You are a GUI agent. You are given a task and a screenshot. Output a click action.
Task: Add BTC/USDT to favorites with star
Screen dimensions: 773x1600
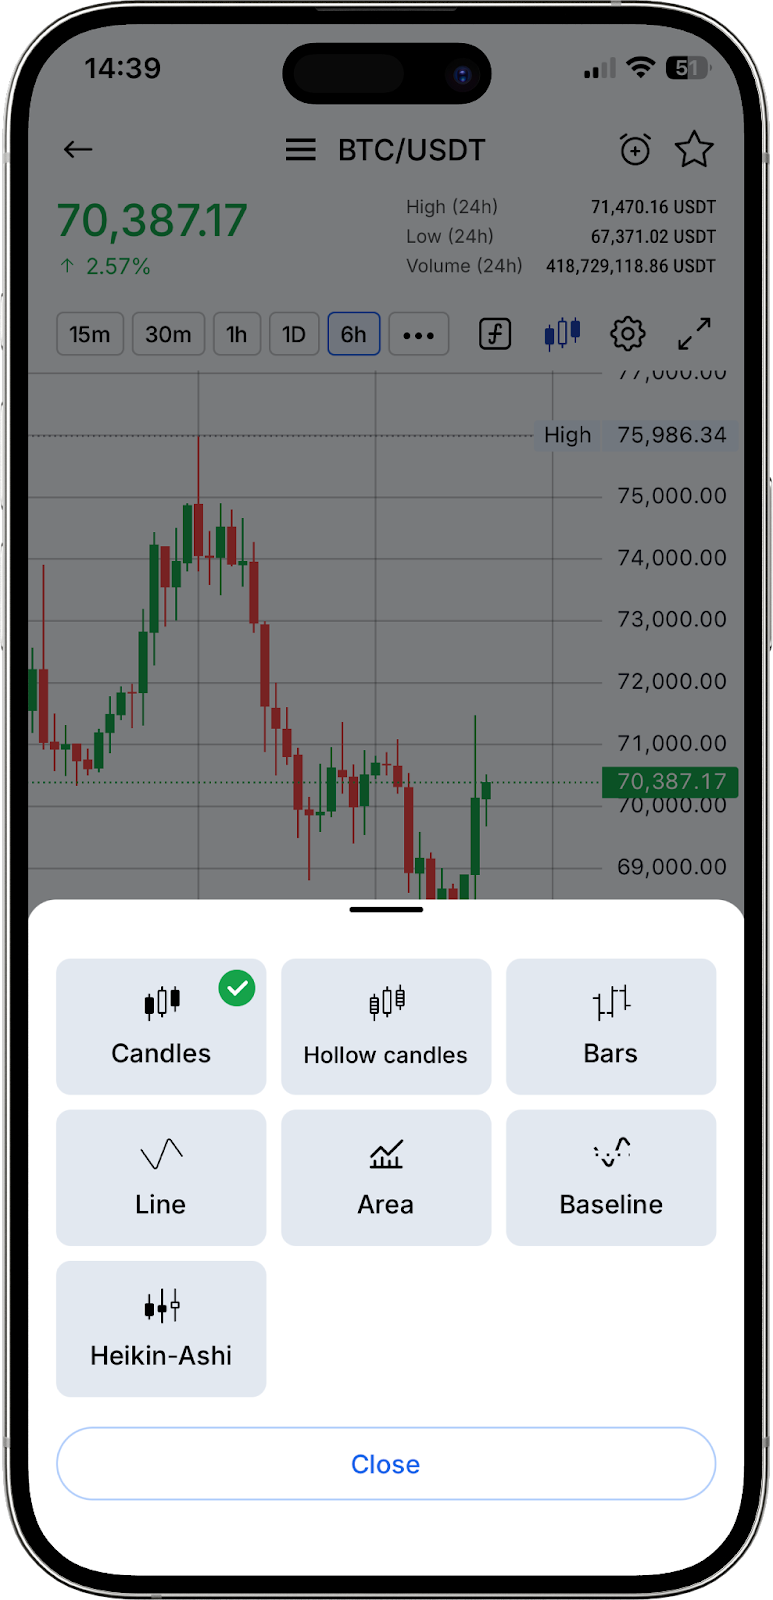point(694,150)
